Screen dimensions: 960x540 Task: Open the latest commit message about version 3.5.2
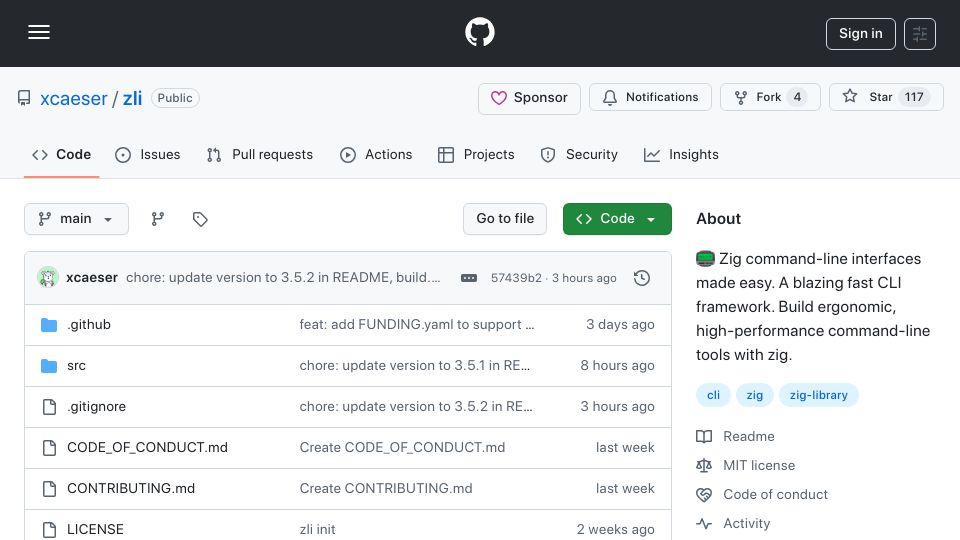[283, 277]
